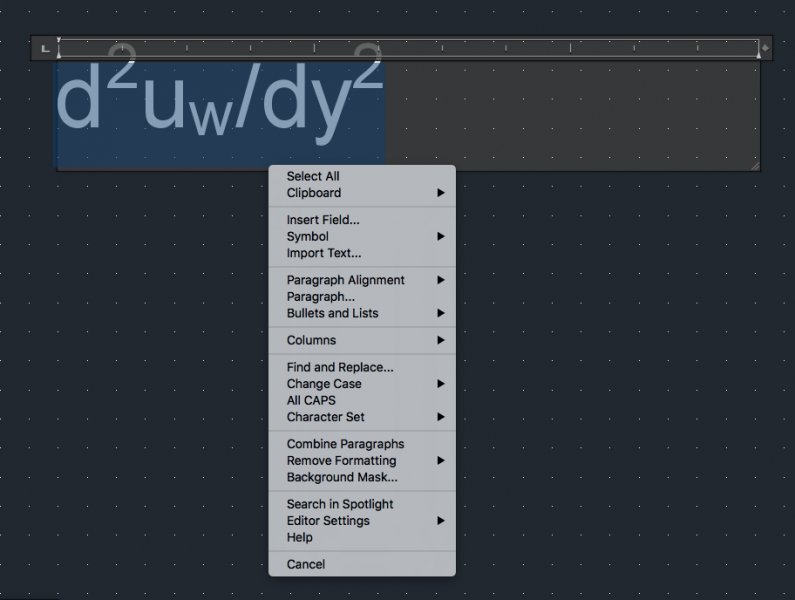Click the text box resize corner grip

755,166
